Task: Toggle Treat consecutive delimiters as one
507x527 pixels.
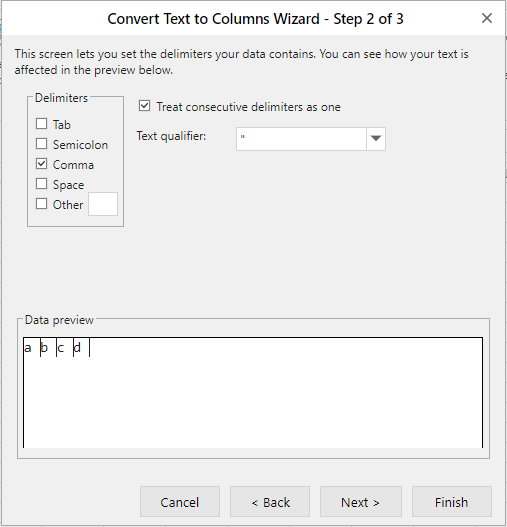Action: (145, 106)
